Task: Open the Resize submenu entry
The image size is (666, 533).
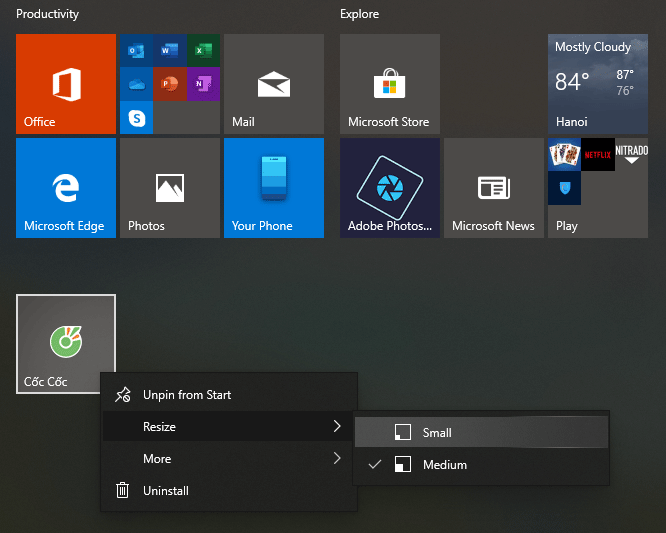Action: pyautogui.click(x=229, y=426)
